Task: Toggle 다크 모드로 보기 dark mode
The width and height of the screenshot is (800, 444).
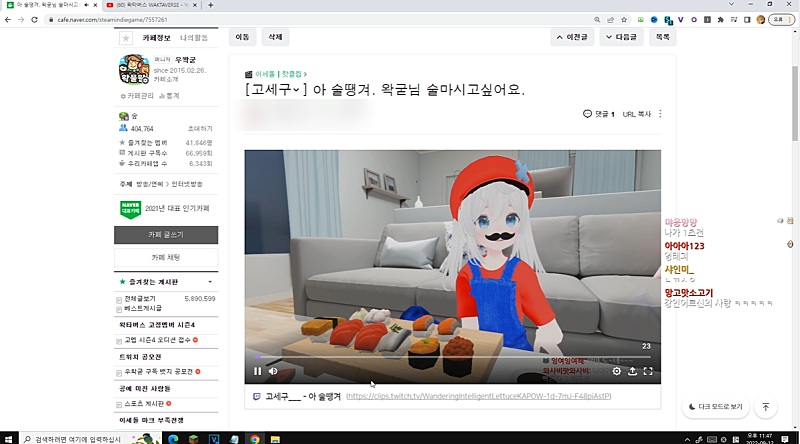Action: click(716, 407)
